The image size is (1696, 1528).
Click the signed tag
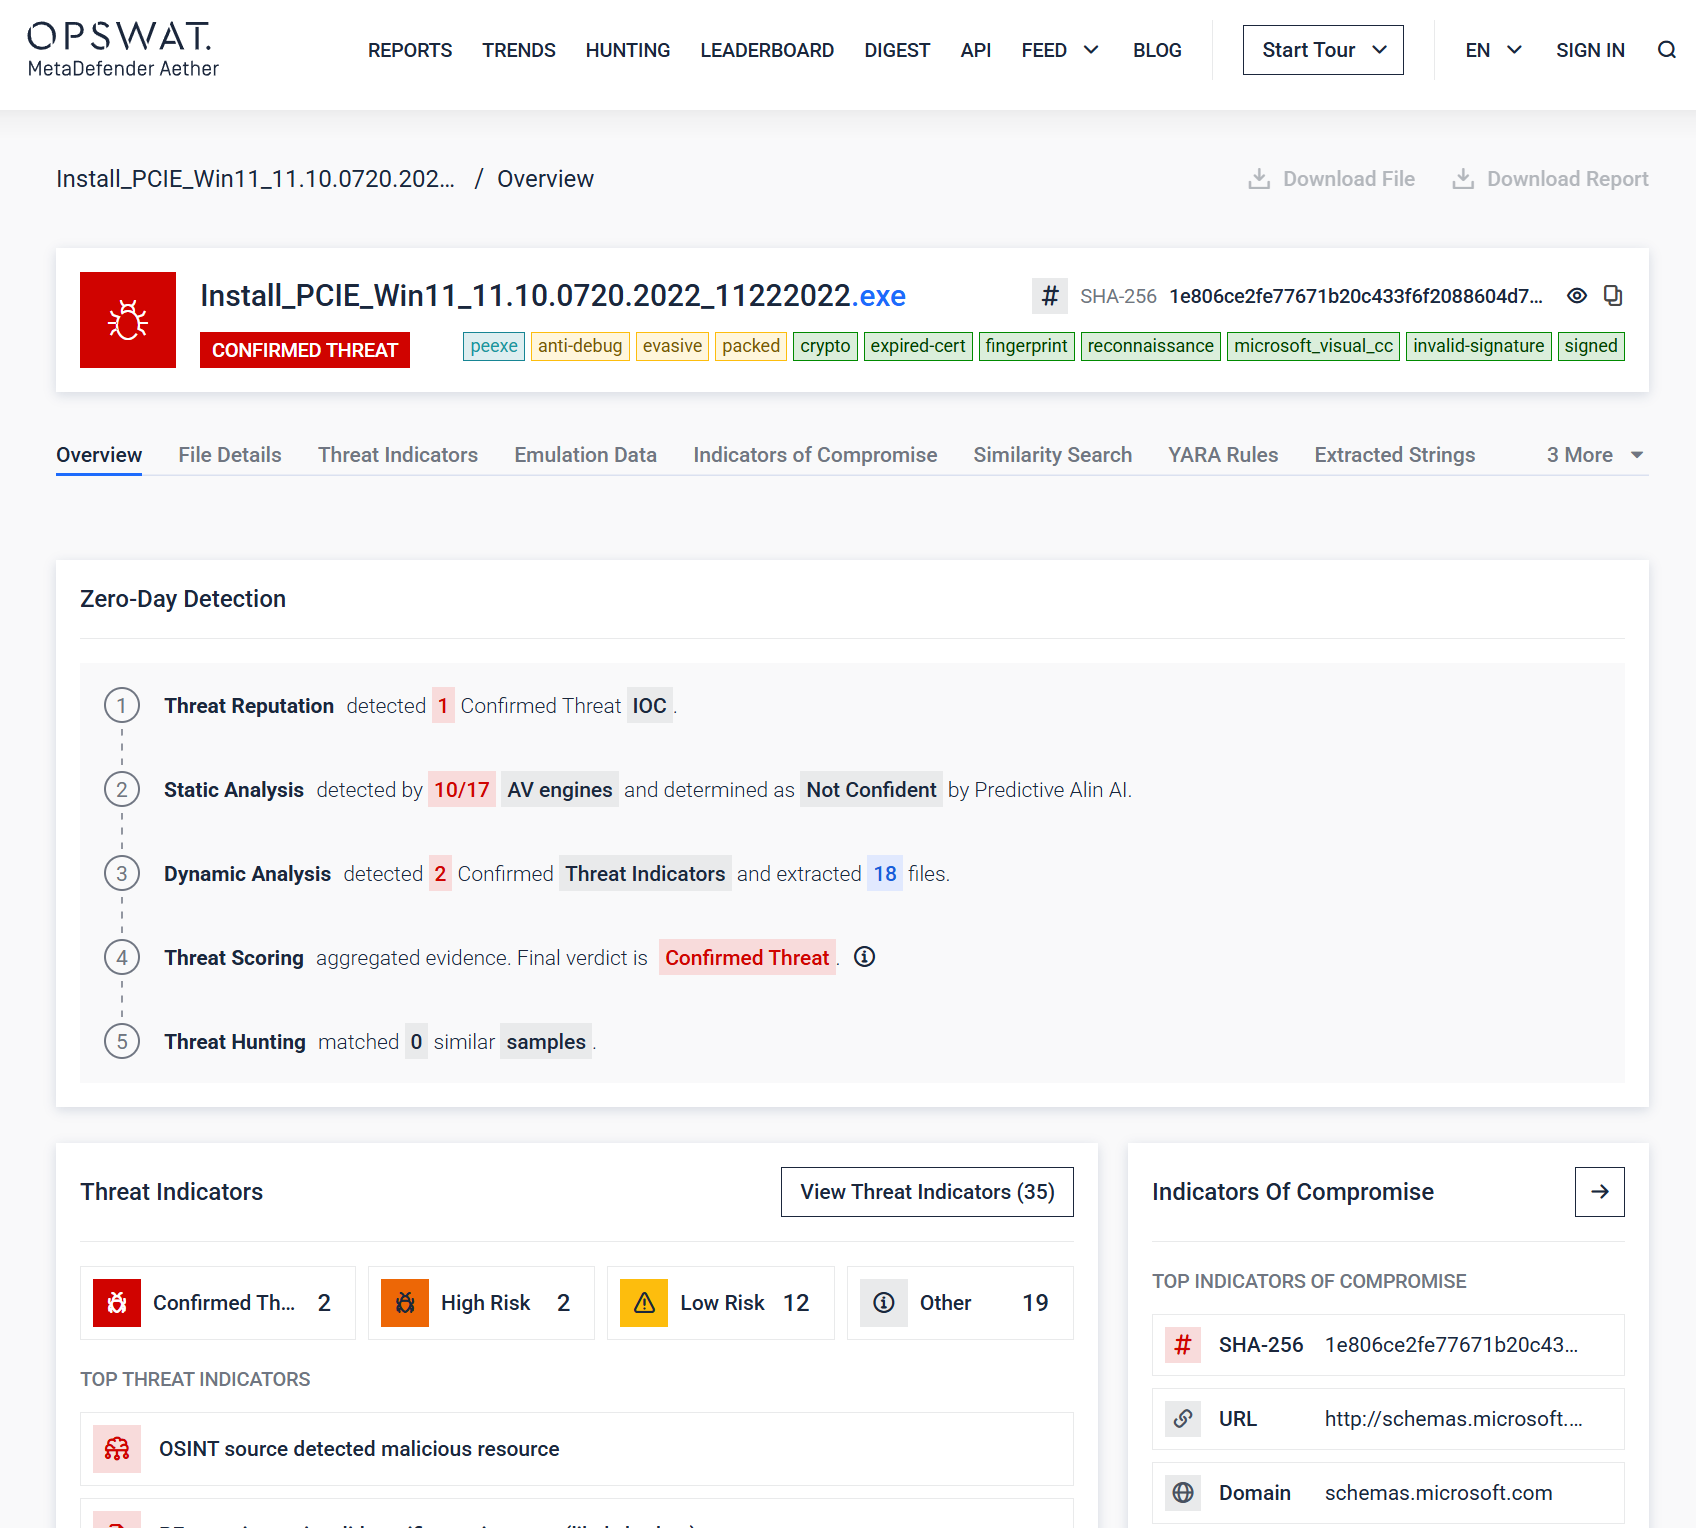1591,346
